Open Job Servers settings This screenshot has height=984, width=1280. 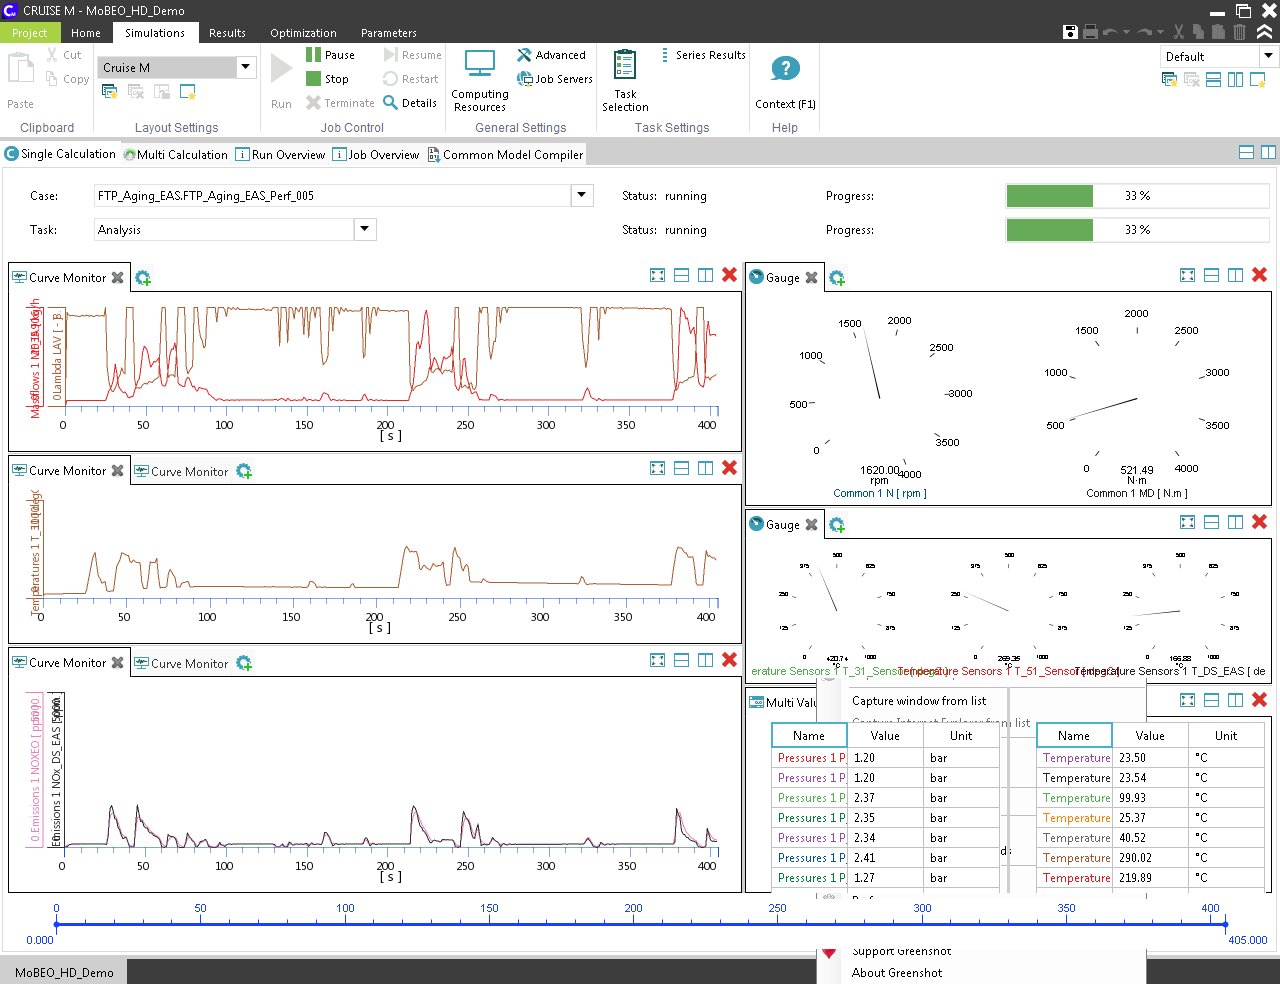555,79
